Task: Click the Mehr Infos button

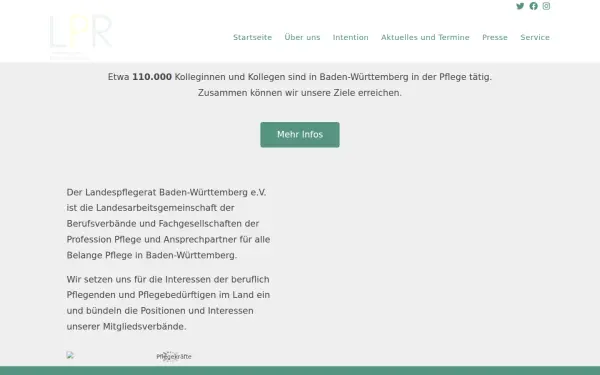Action: pos(300,135)
